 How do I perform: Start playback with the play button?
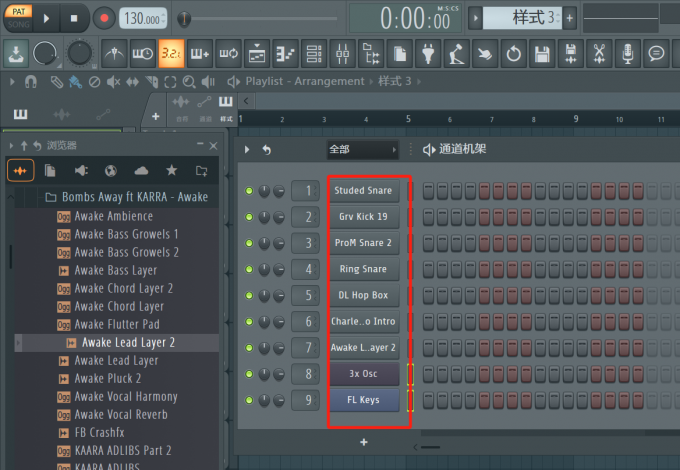point(46,18)
